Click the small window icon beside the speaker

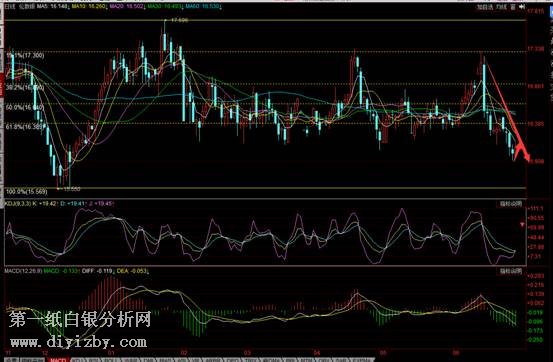pos(513,7)
